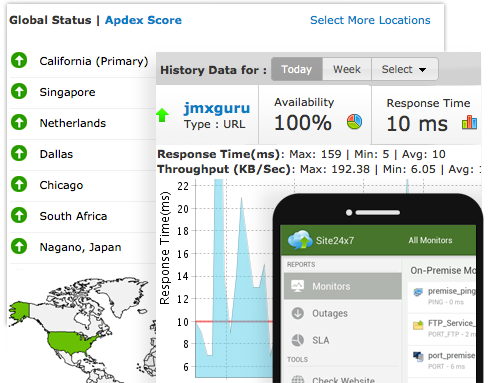The image size is (494, 383).
Task: Tap Check Website under Tools
Action: (x=343, y=380)
